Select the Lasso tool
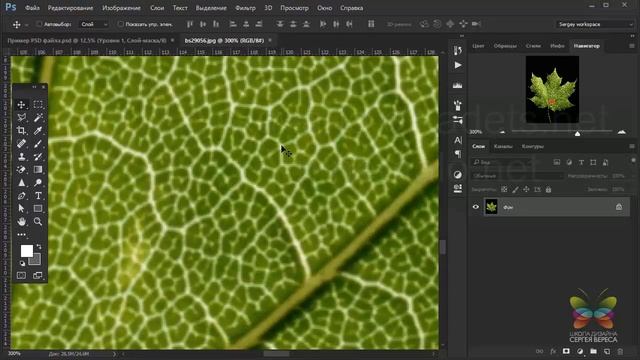The height and width of the screenshot is (360, 640). (21, 118)
